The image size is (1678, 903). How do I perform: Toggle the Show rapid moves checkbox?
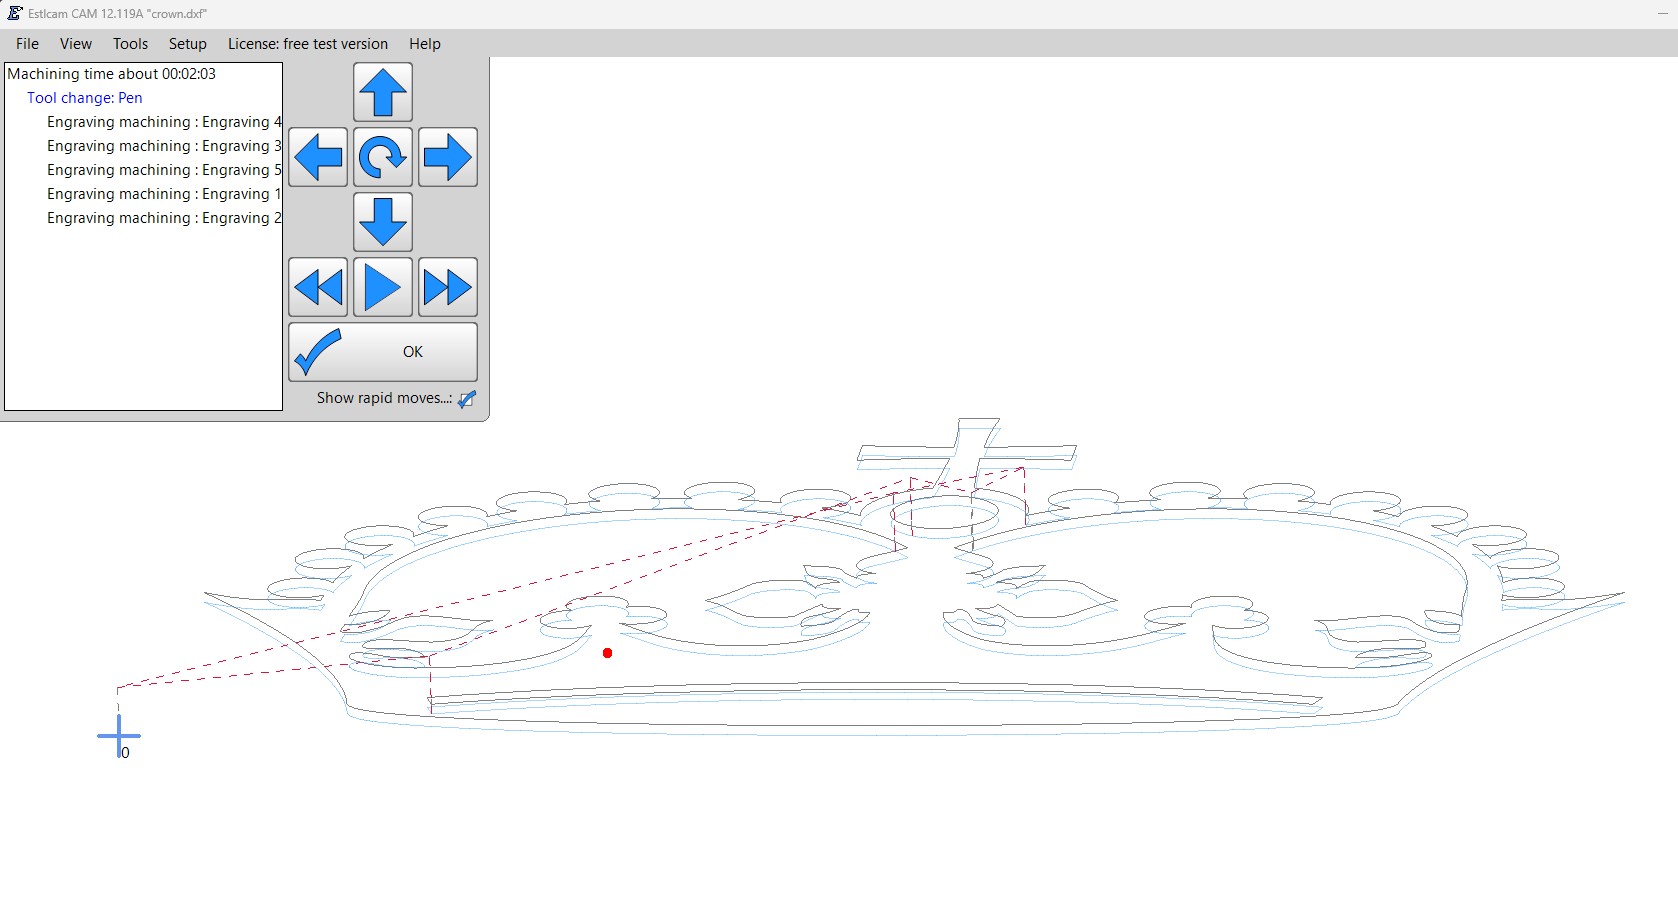(467, 399)
